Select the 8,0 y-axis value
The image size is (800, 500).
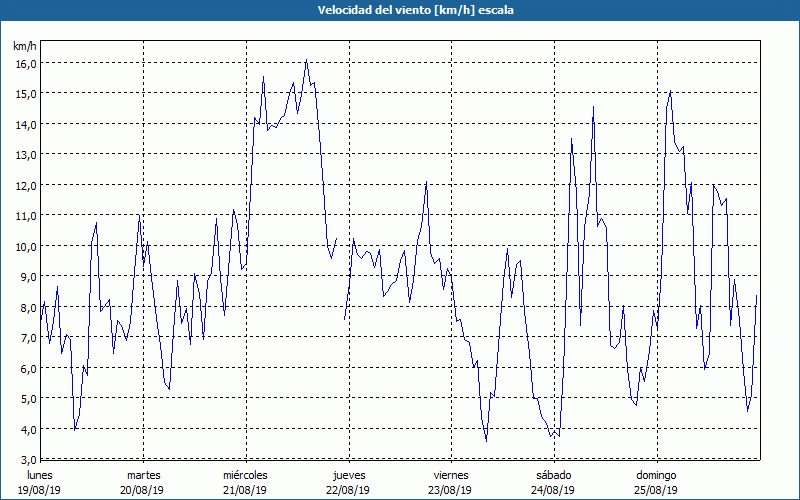pos(28,307)
